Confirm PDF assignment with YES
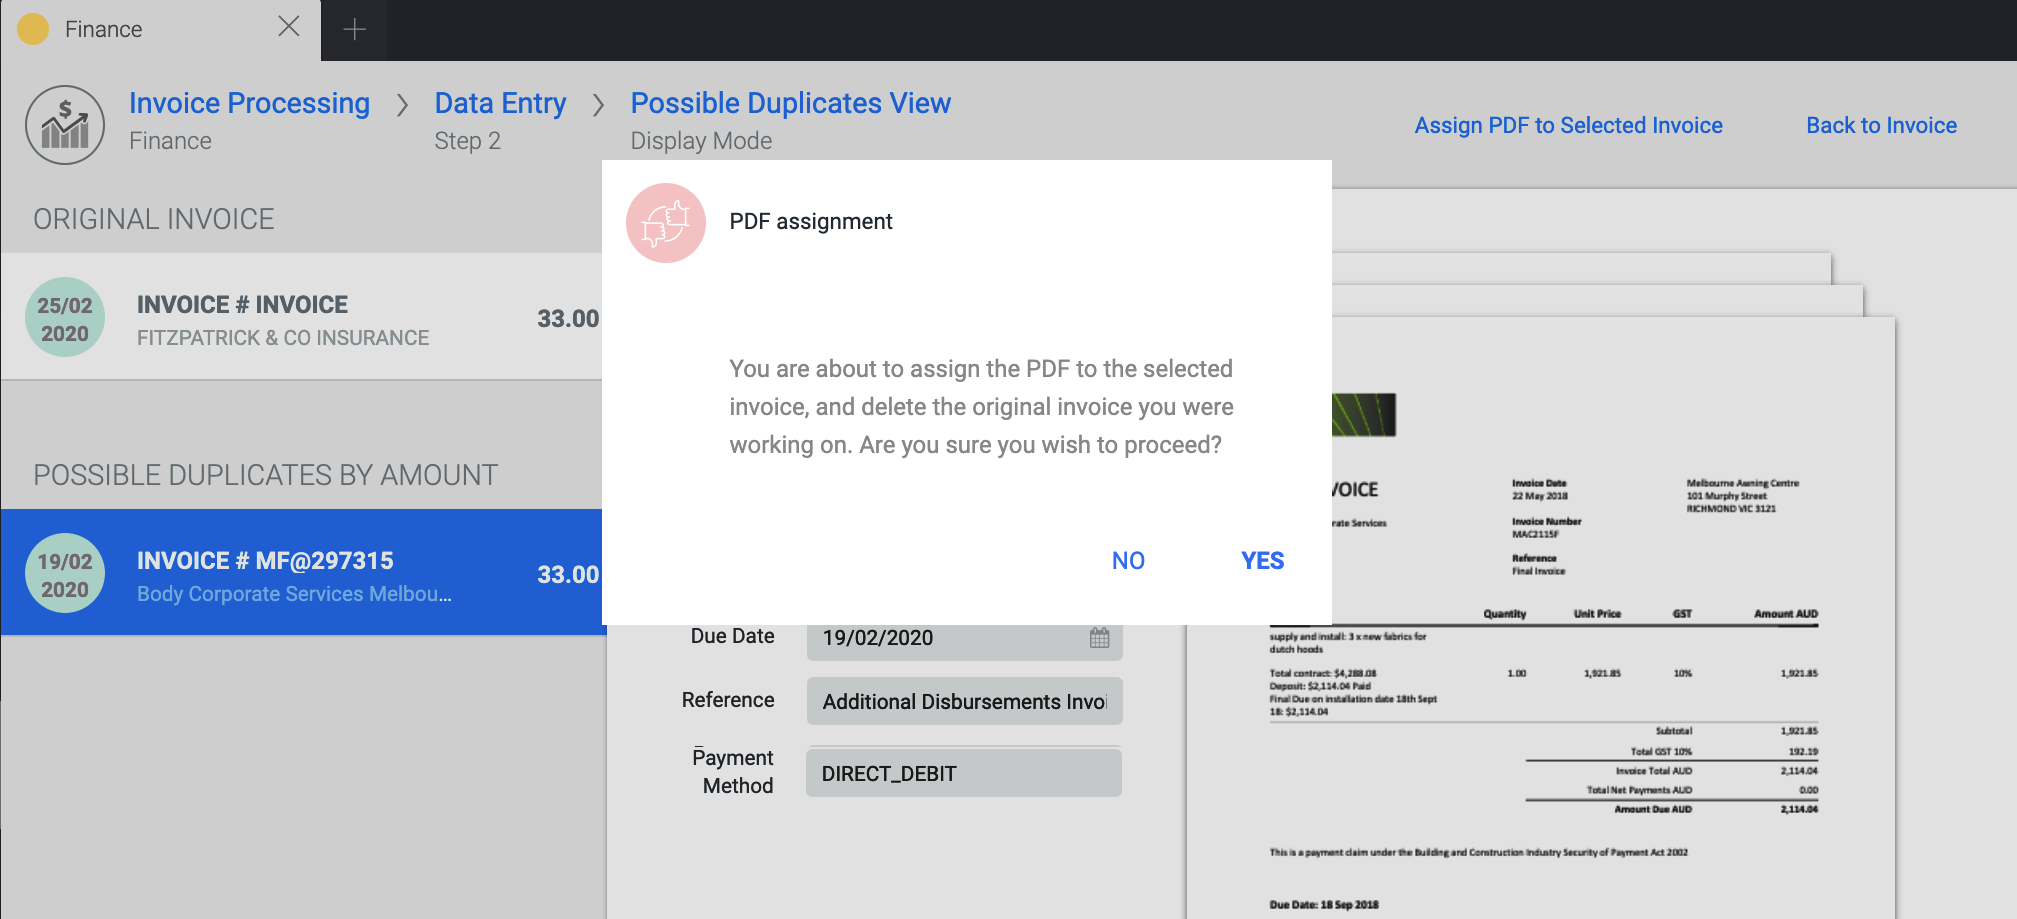This screenshot has width=2017, height=919. click(1262, 561)
